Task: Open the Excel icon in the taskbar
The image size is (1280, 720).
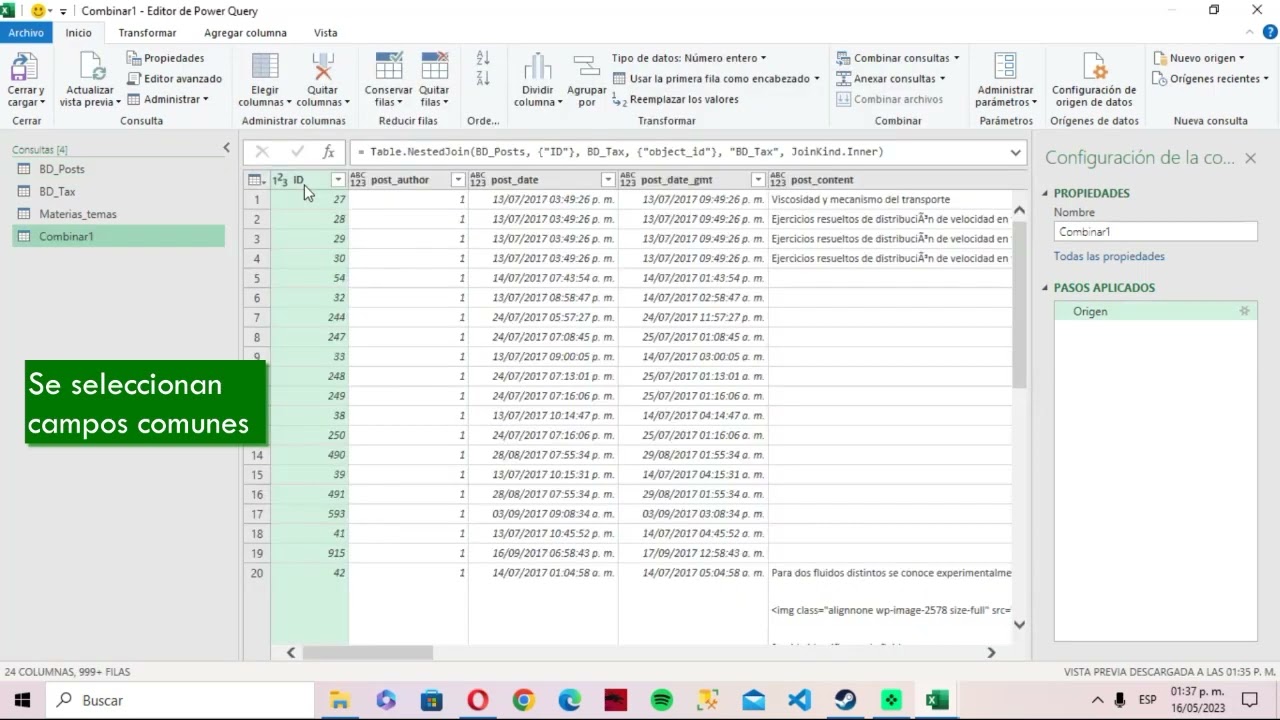Action: (937, 700)
